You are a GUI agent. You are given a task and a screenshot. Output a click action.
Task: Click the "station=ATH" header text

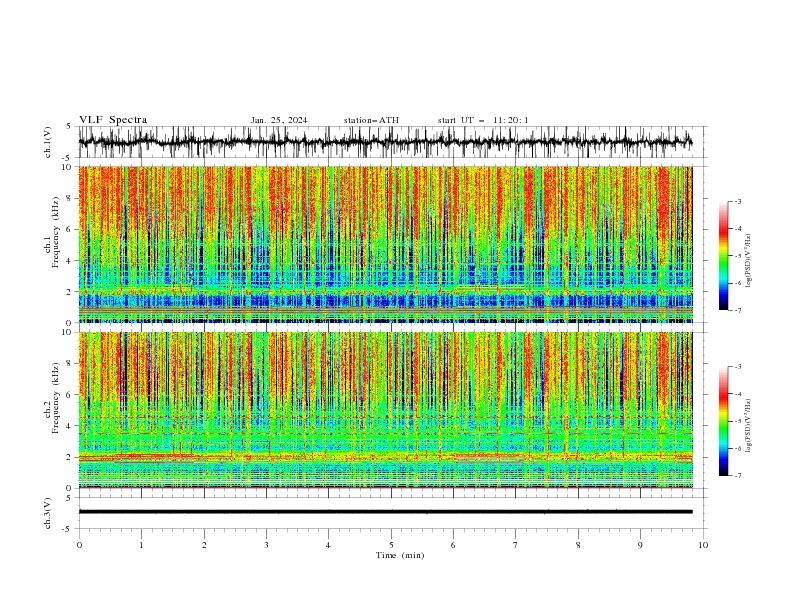[371, 120]
